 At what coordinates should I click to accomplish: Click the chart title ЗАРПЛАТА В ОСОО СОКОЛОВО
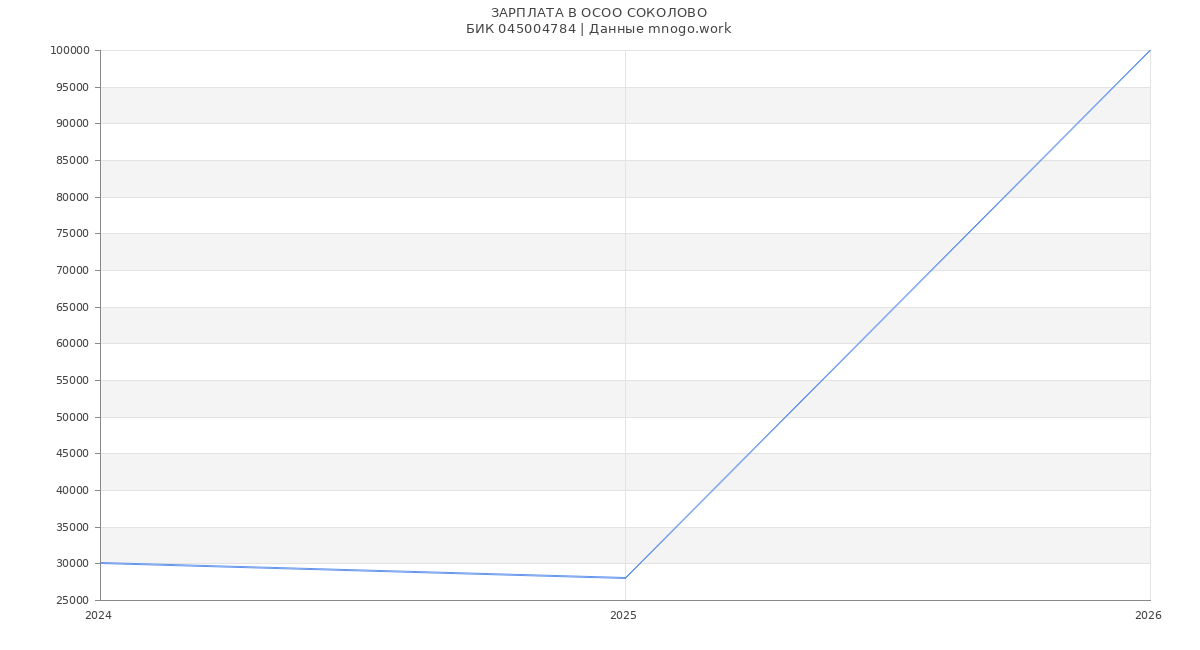599,13
